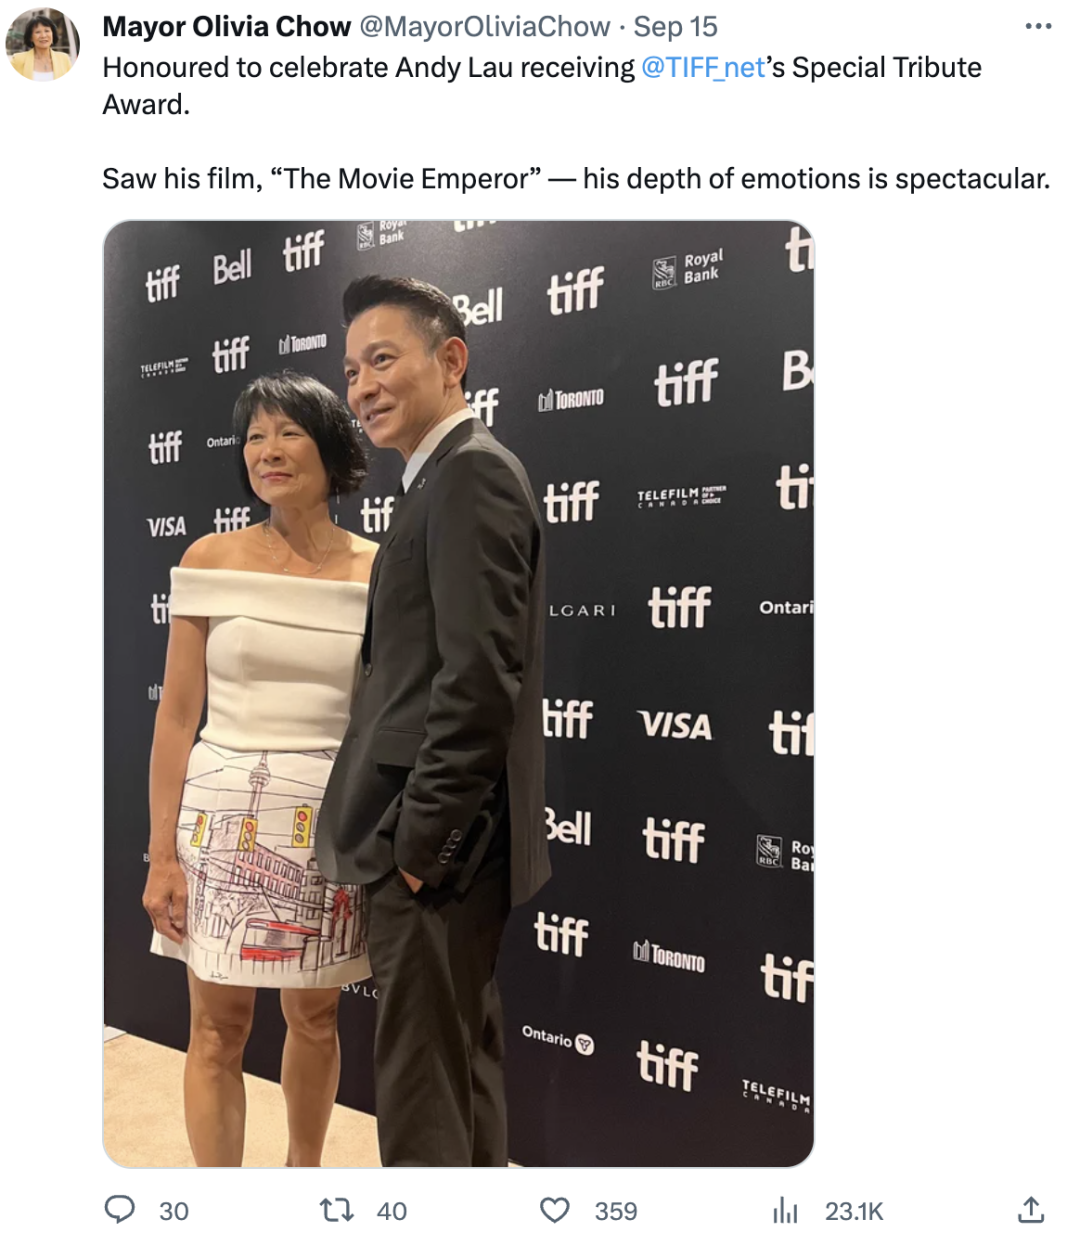Open the @MayorOliviaChow handle
The image size is (1080, 1245).
[484, 27]
